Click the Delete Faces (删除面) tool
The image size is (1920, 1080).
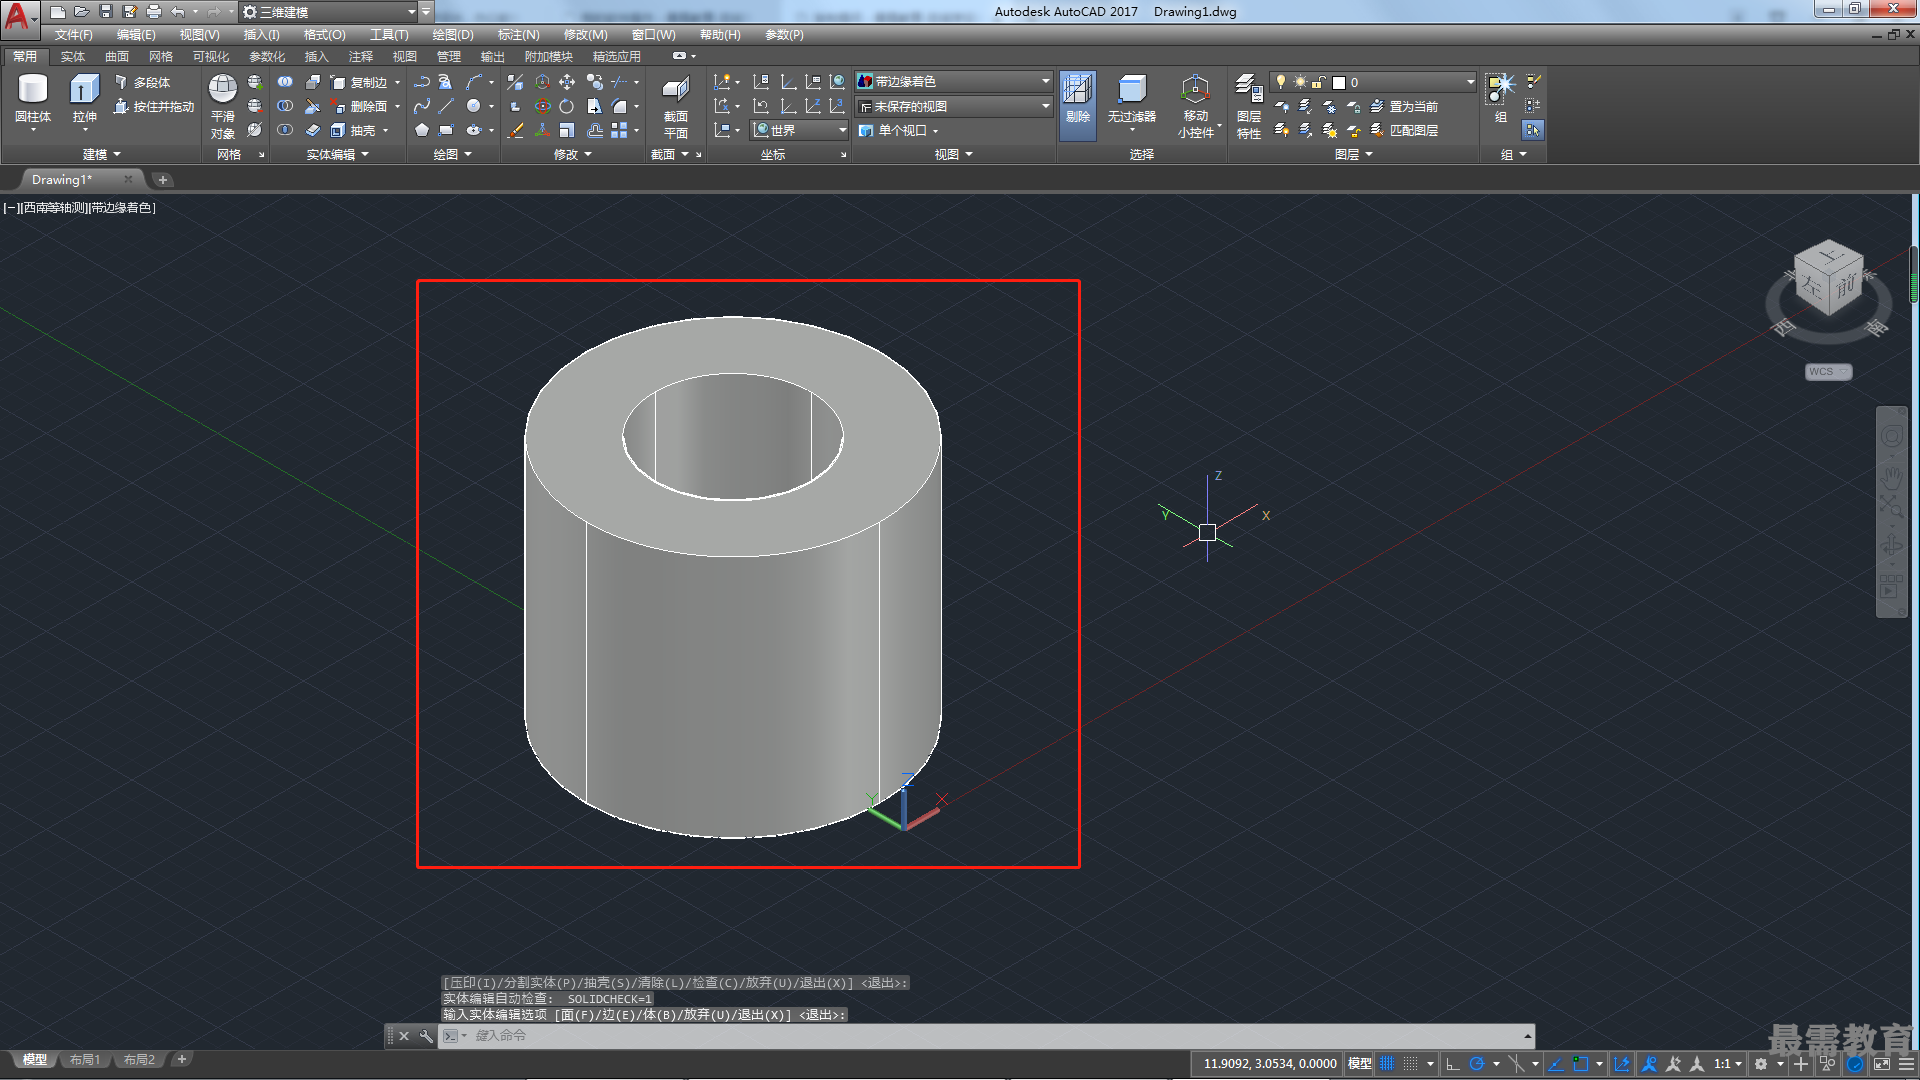click(x=360, y=106)
